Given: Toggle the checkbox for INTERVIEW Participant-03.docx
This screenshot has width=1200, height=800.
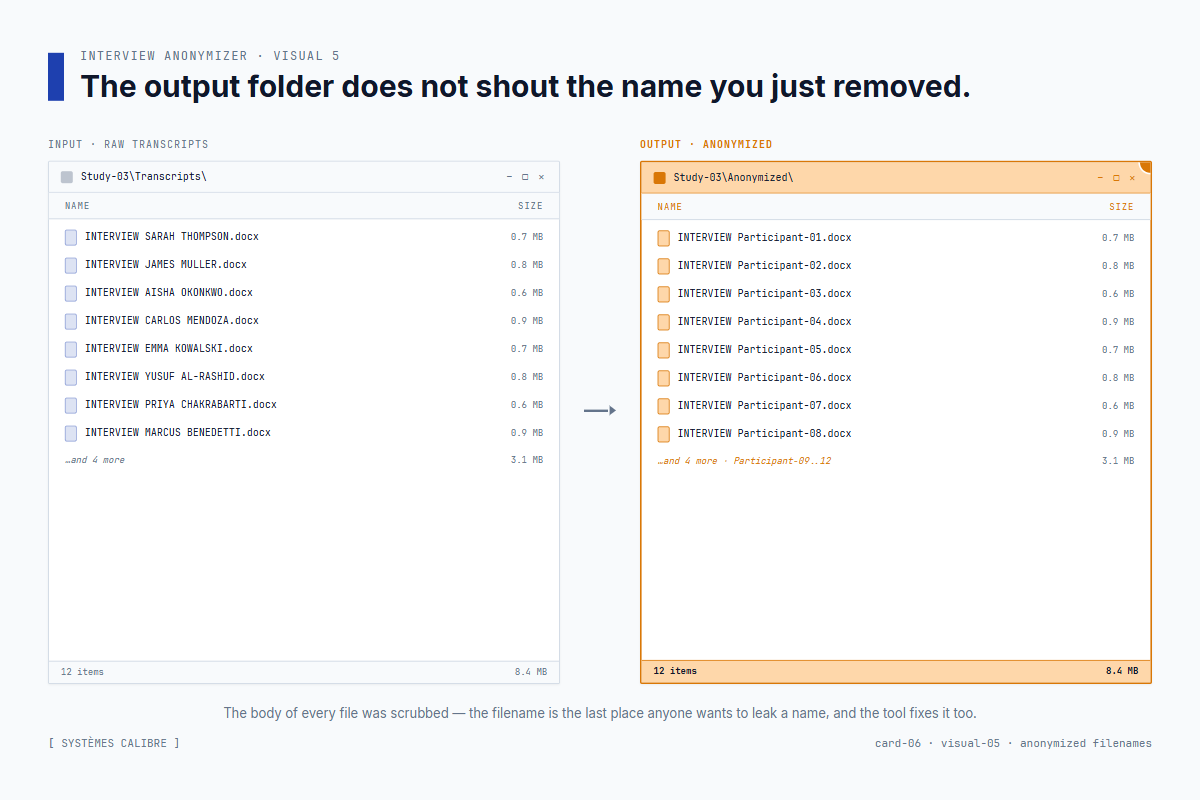Looking at the screenshot, I should click(x=661, y=293).
